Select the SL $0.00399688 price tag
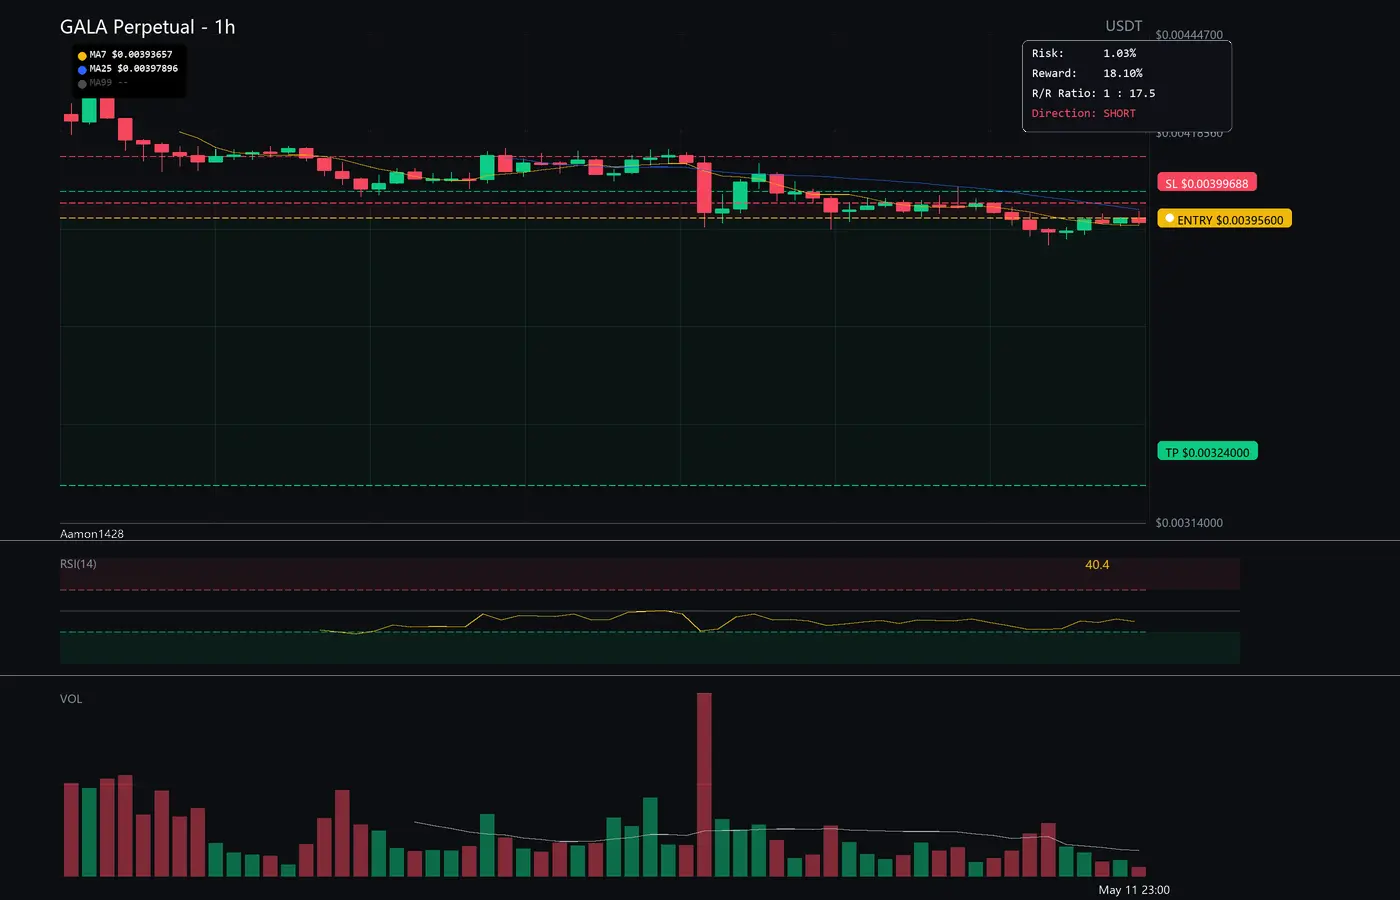 point(1207,183)
